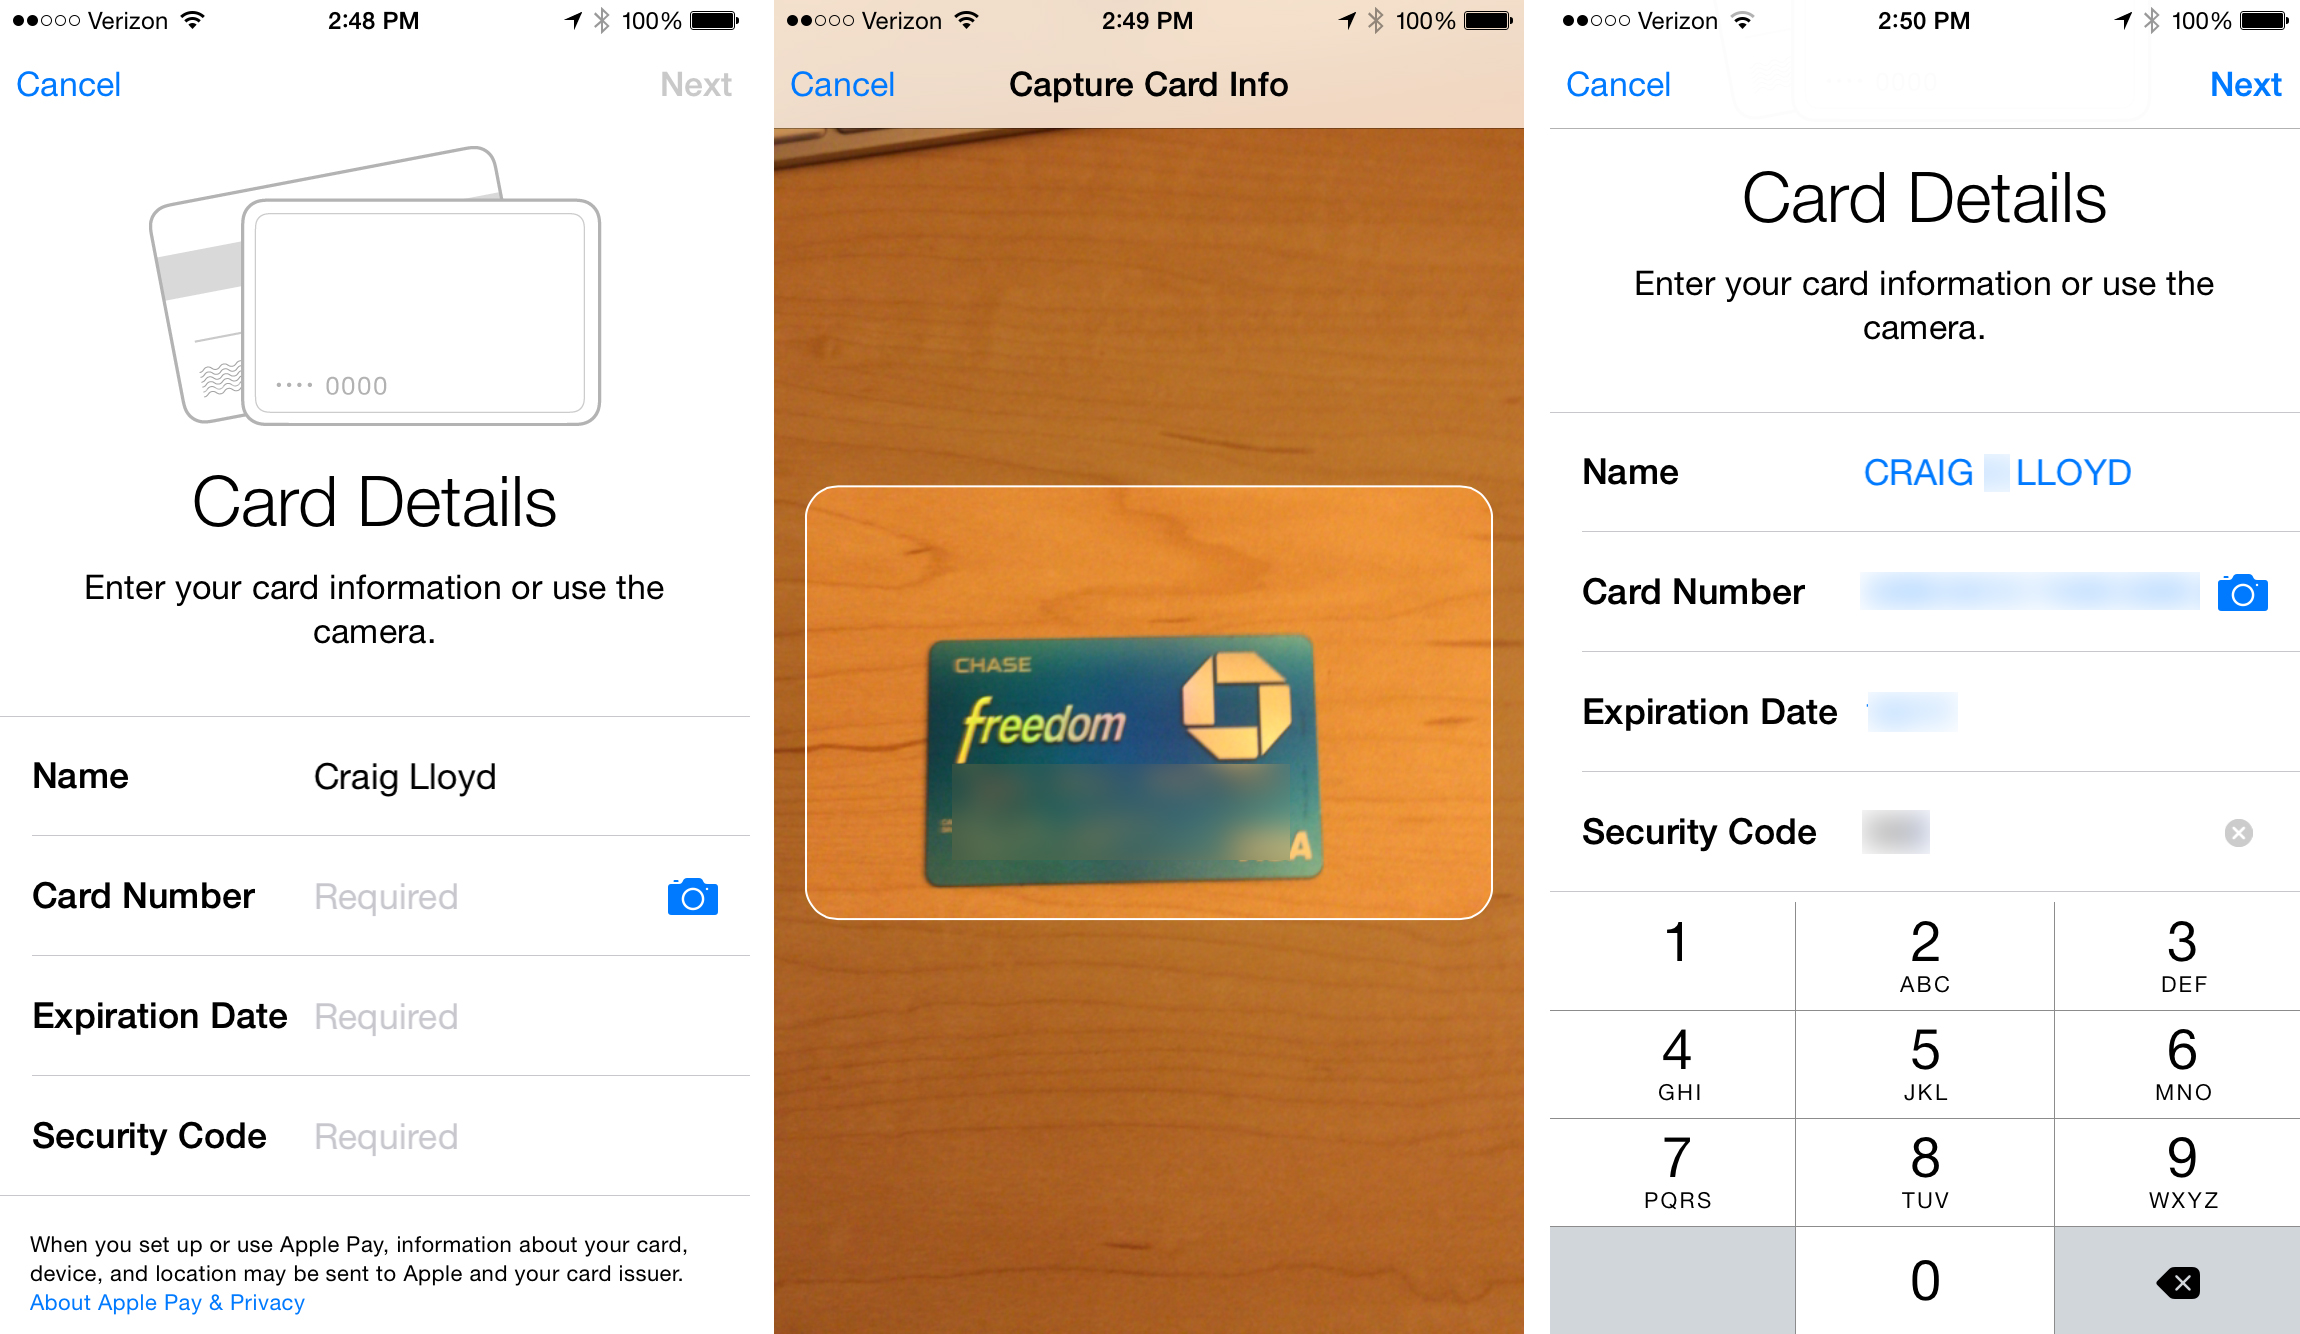
Task: Toggle the blurred Expiration Date field
Action: tap(1922, 711)
